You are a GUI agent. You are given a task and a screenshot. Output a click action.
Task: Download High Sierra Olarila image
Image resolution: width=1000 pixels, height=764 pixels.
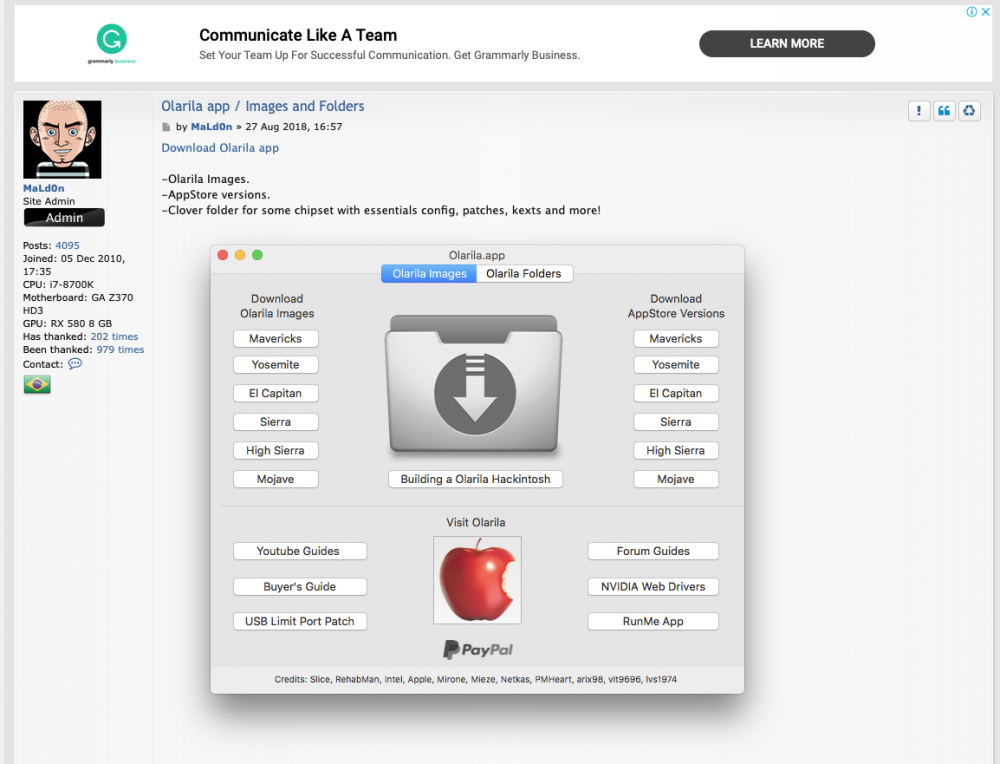276,451
